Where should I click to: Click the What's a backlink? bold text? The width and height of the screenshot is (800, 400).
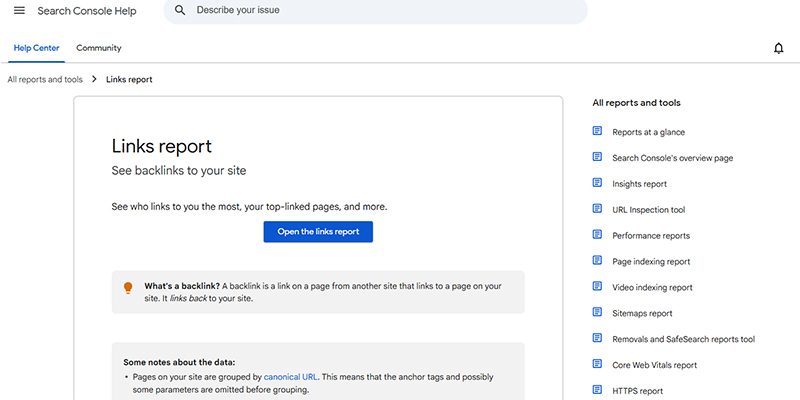[x=182, y=286]
